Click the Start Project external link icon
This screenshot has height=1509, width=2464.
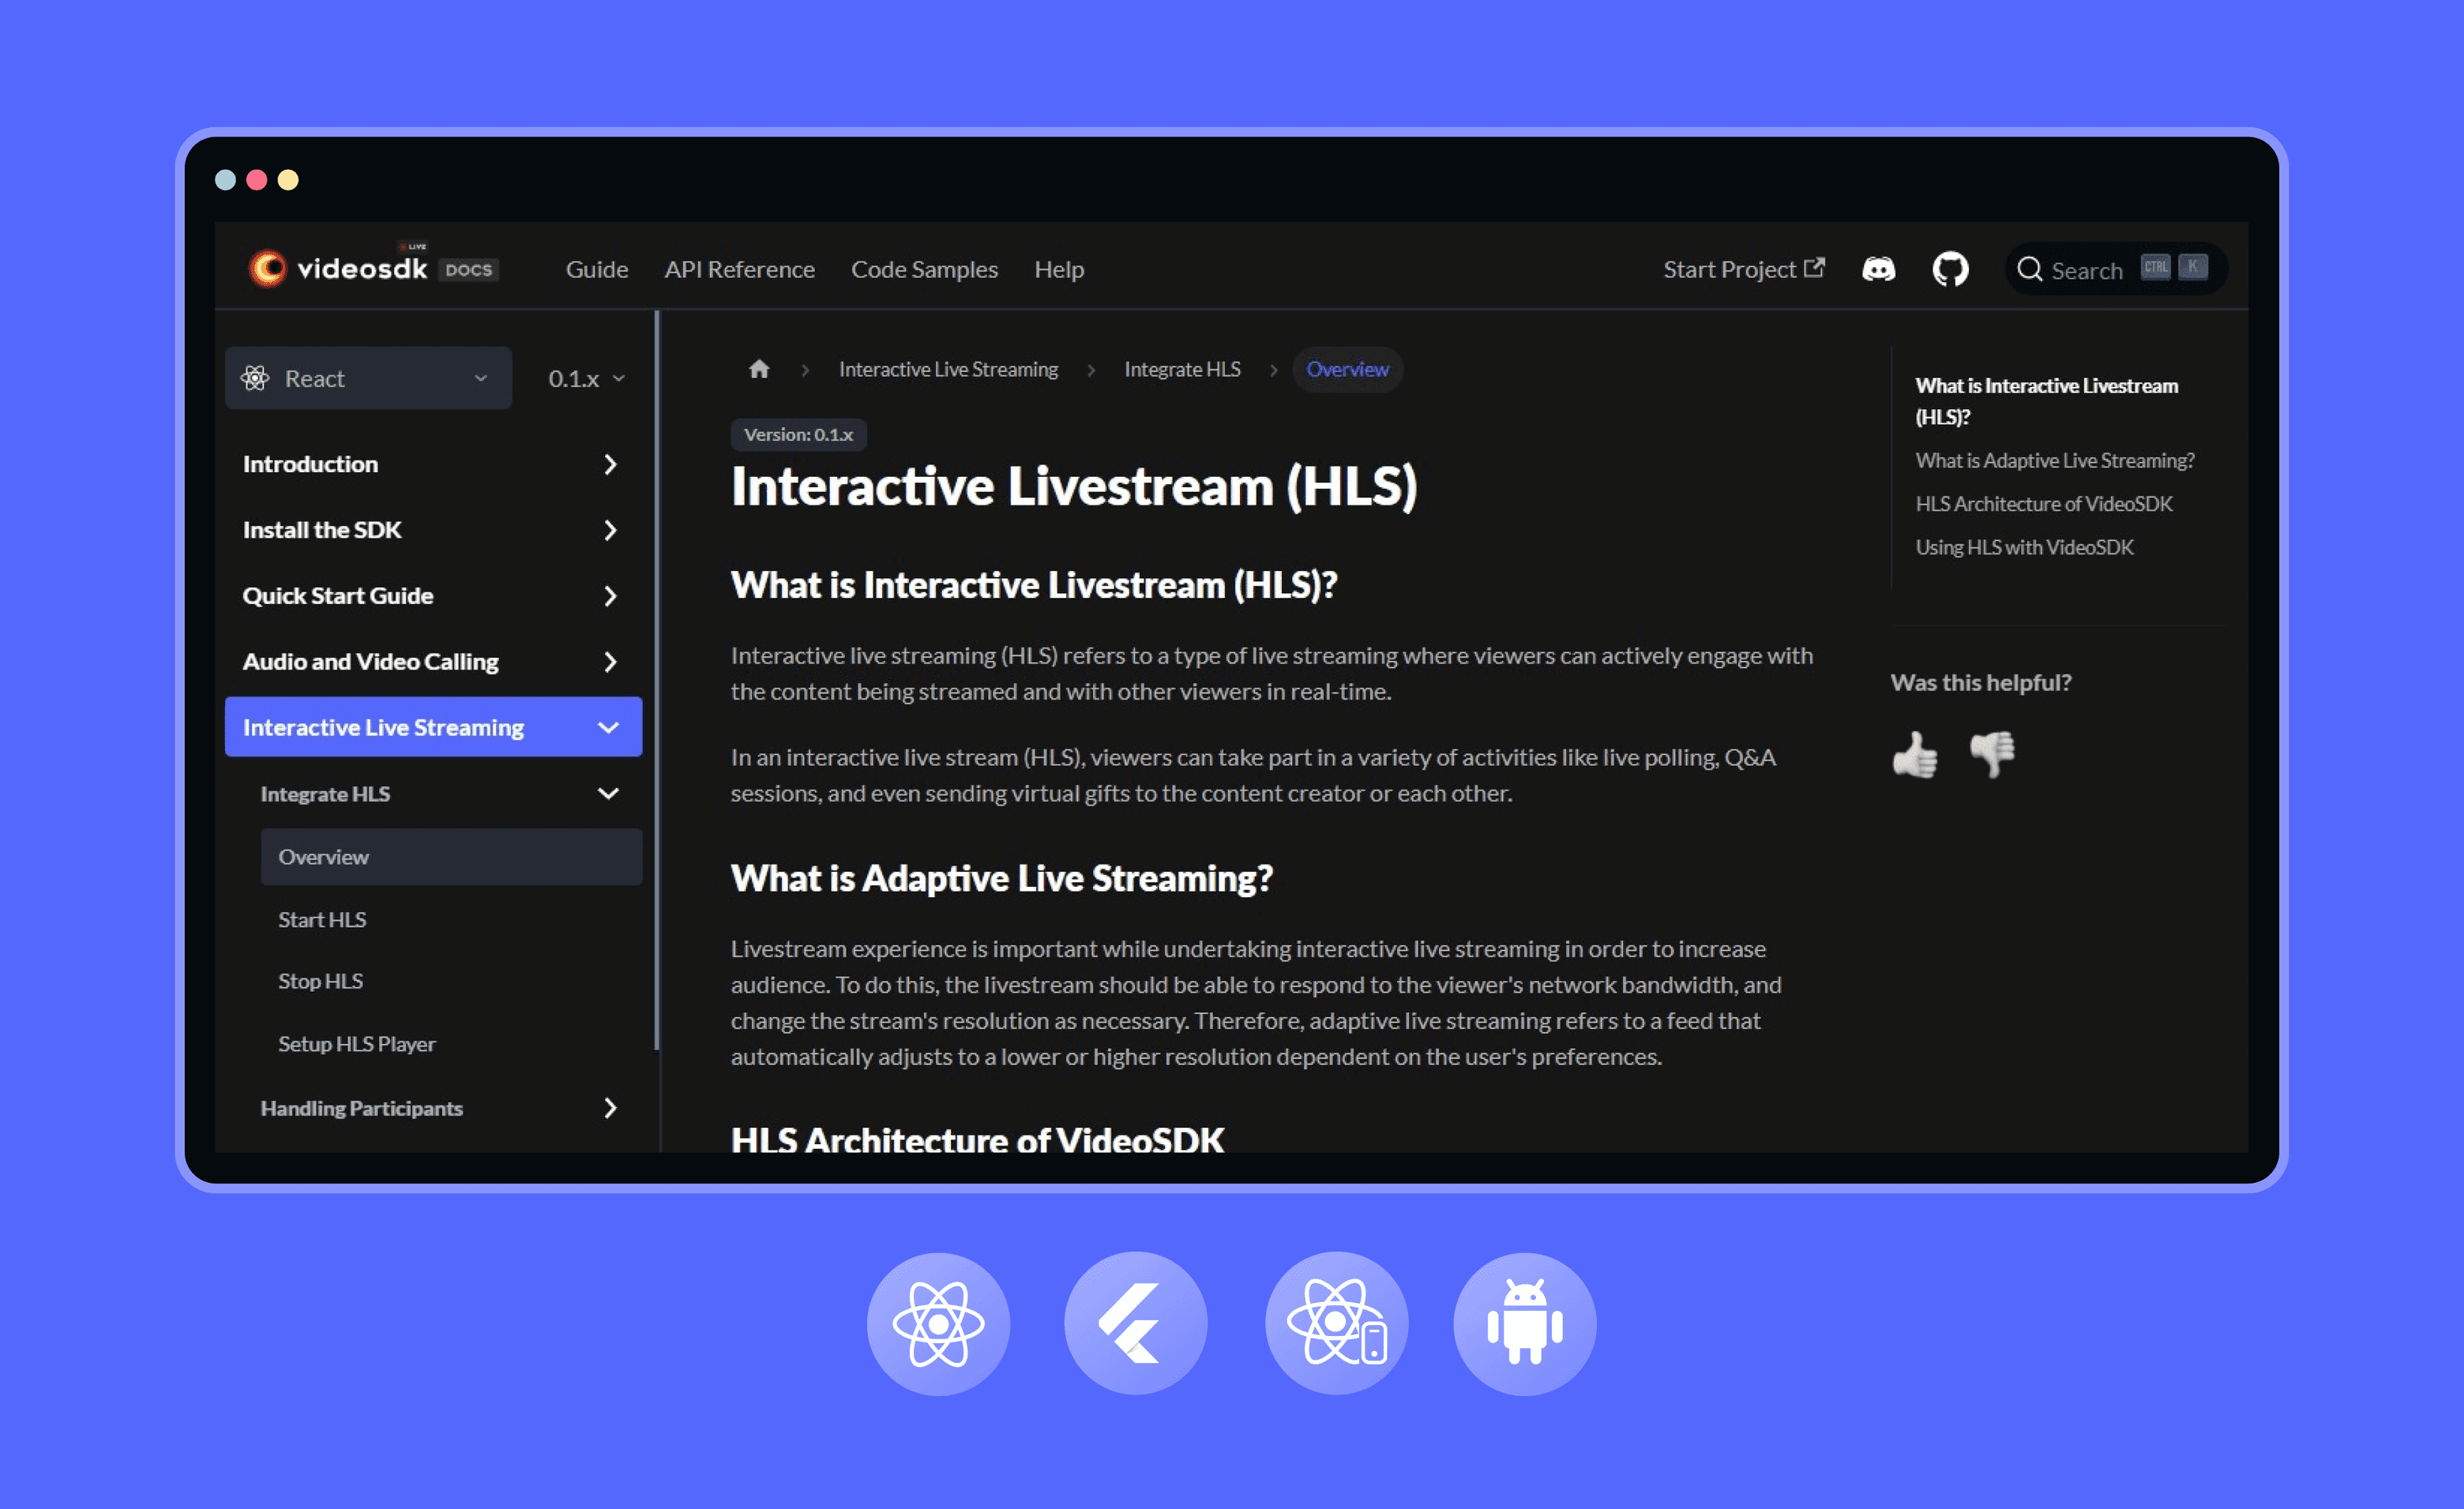click(x=1814, y=268)
